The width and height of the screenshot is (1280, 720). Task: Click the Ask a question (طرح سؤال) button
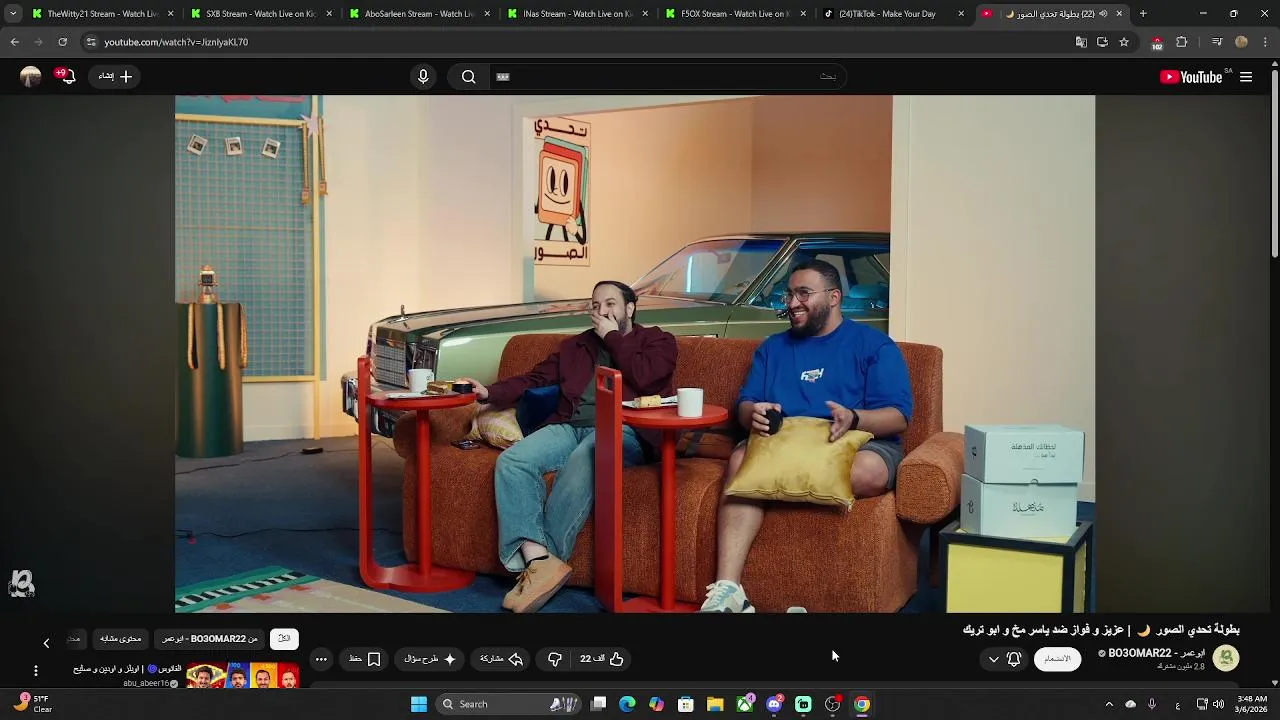(430, 659)
